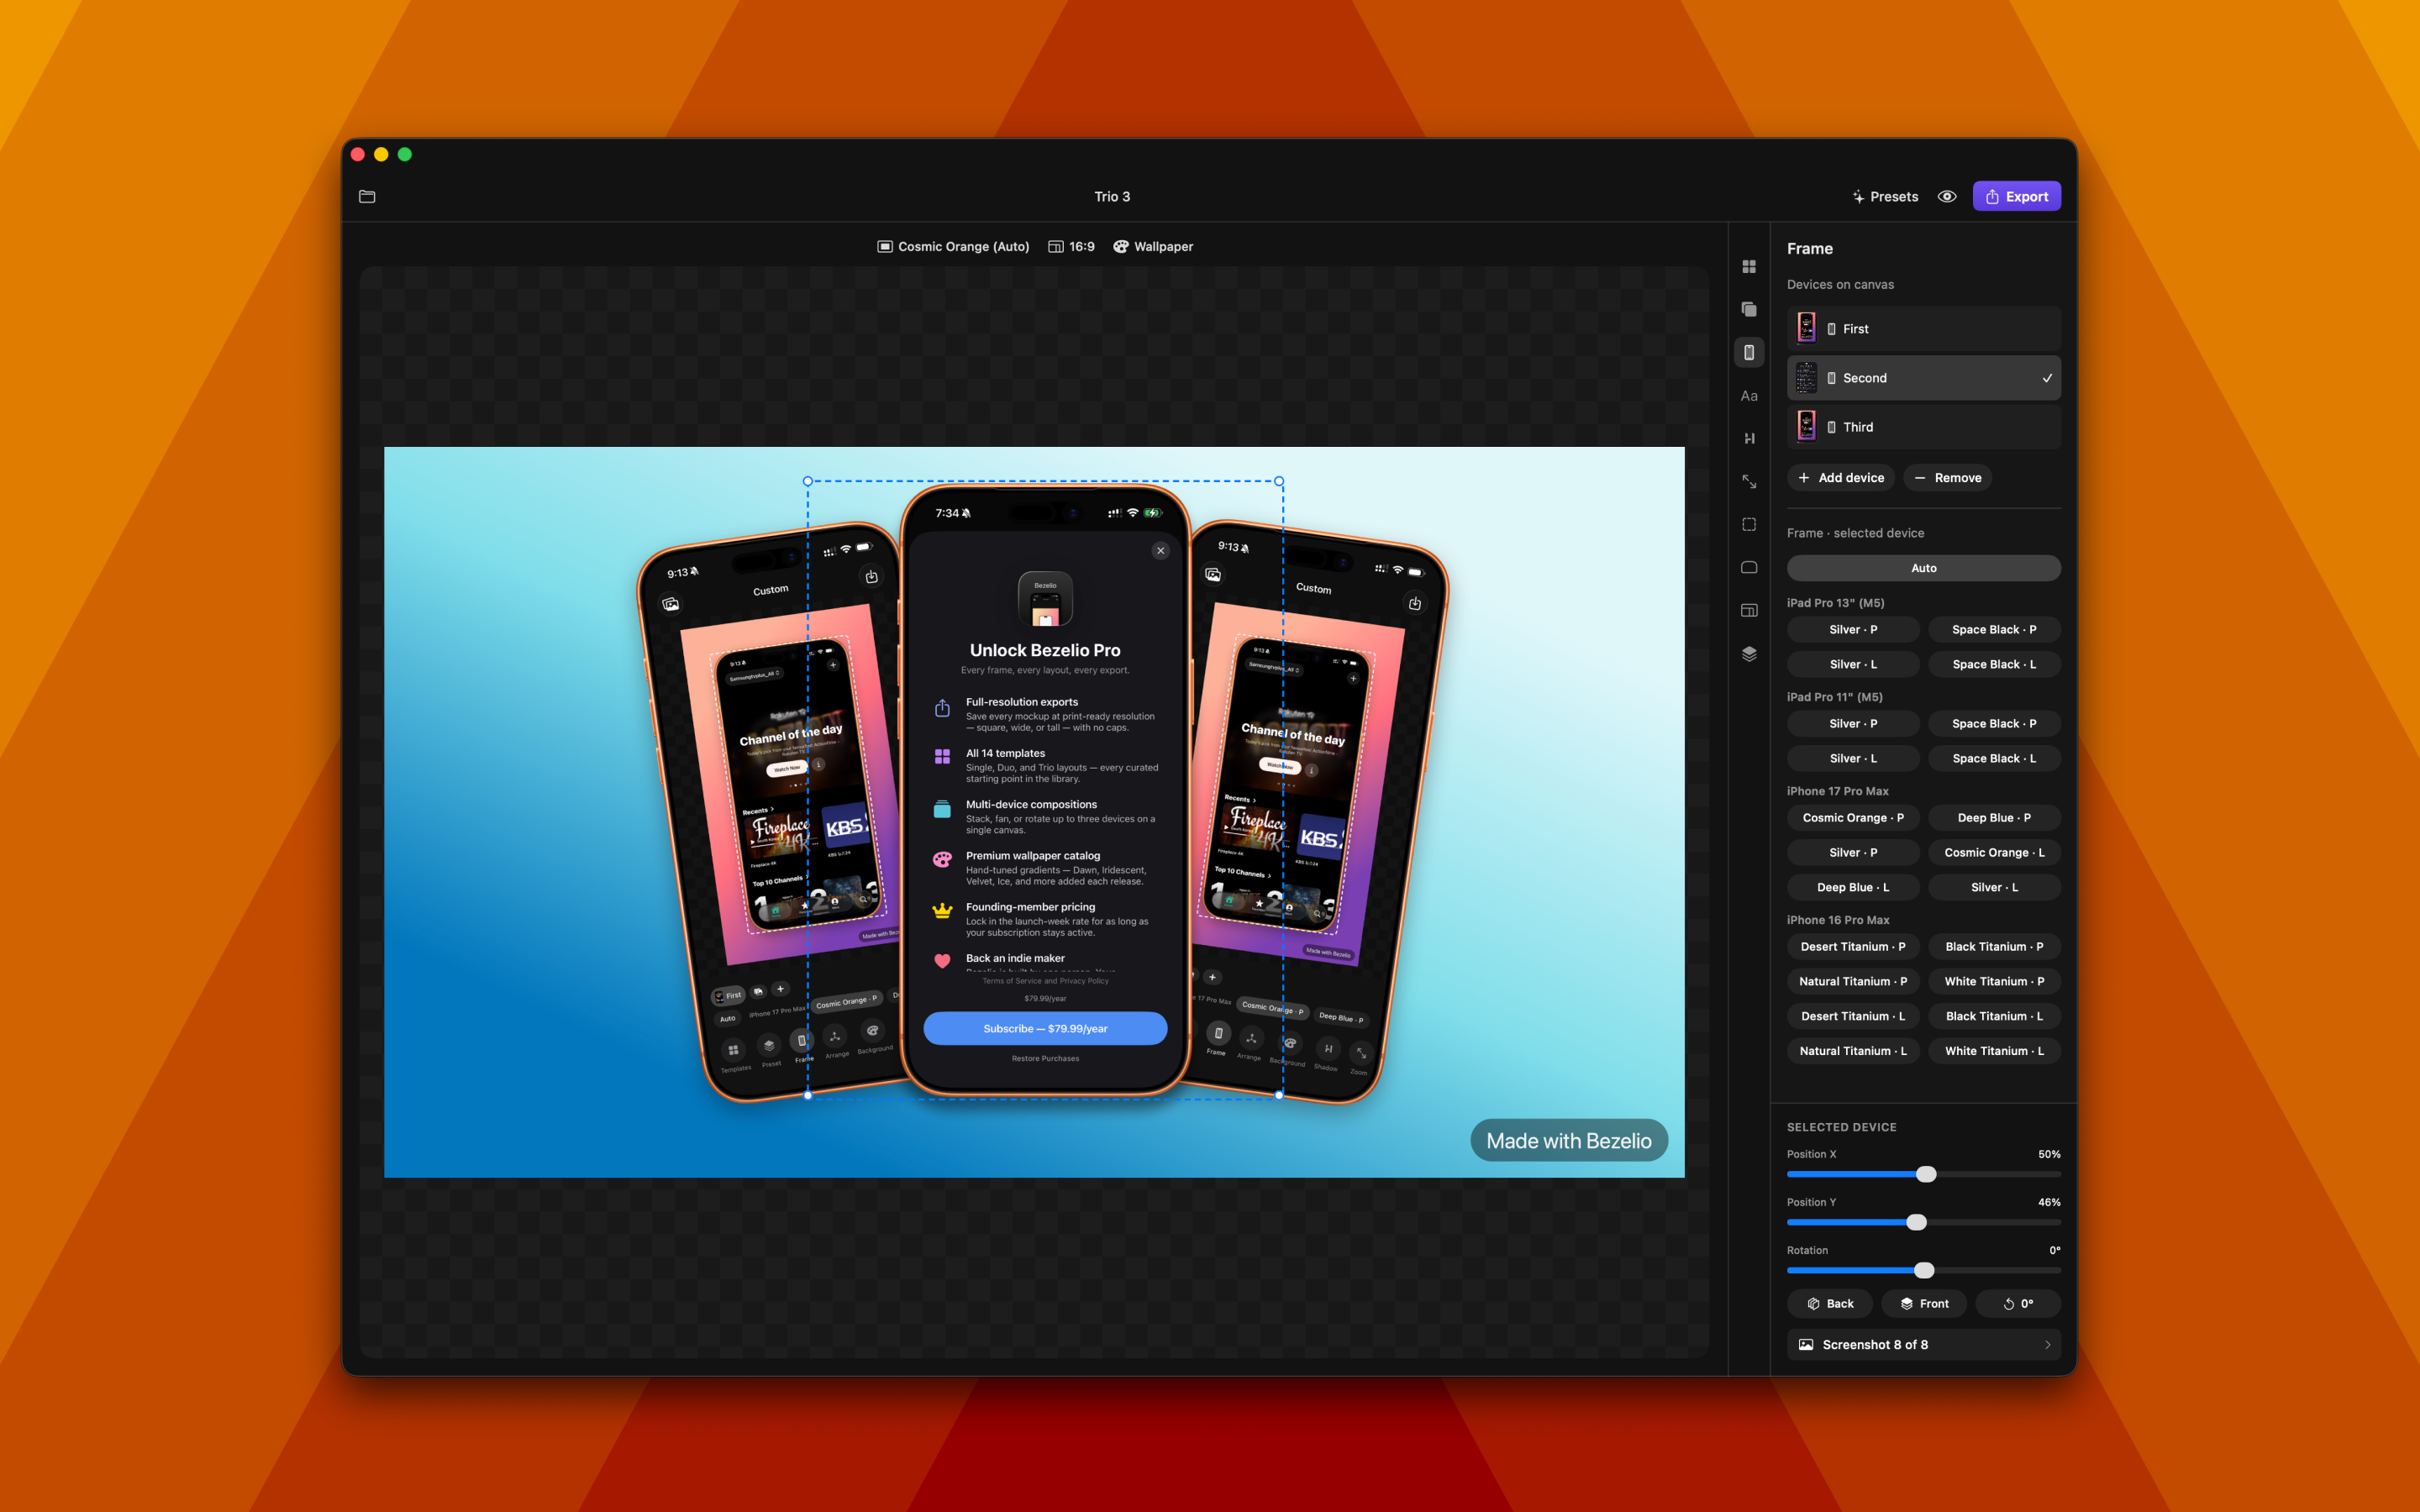
Task: Select the Auto frame option
Action: point(1923,568)
